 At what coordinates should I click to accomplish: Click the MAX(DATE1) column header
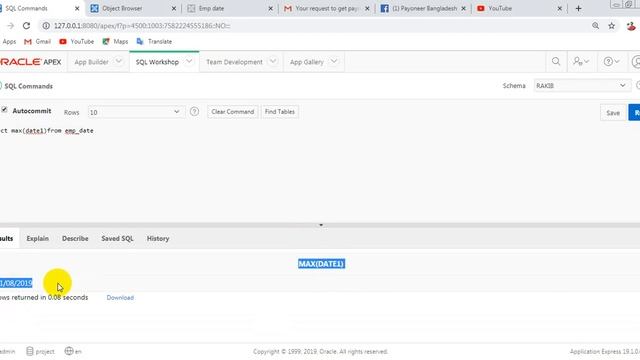(321, 264)
